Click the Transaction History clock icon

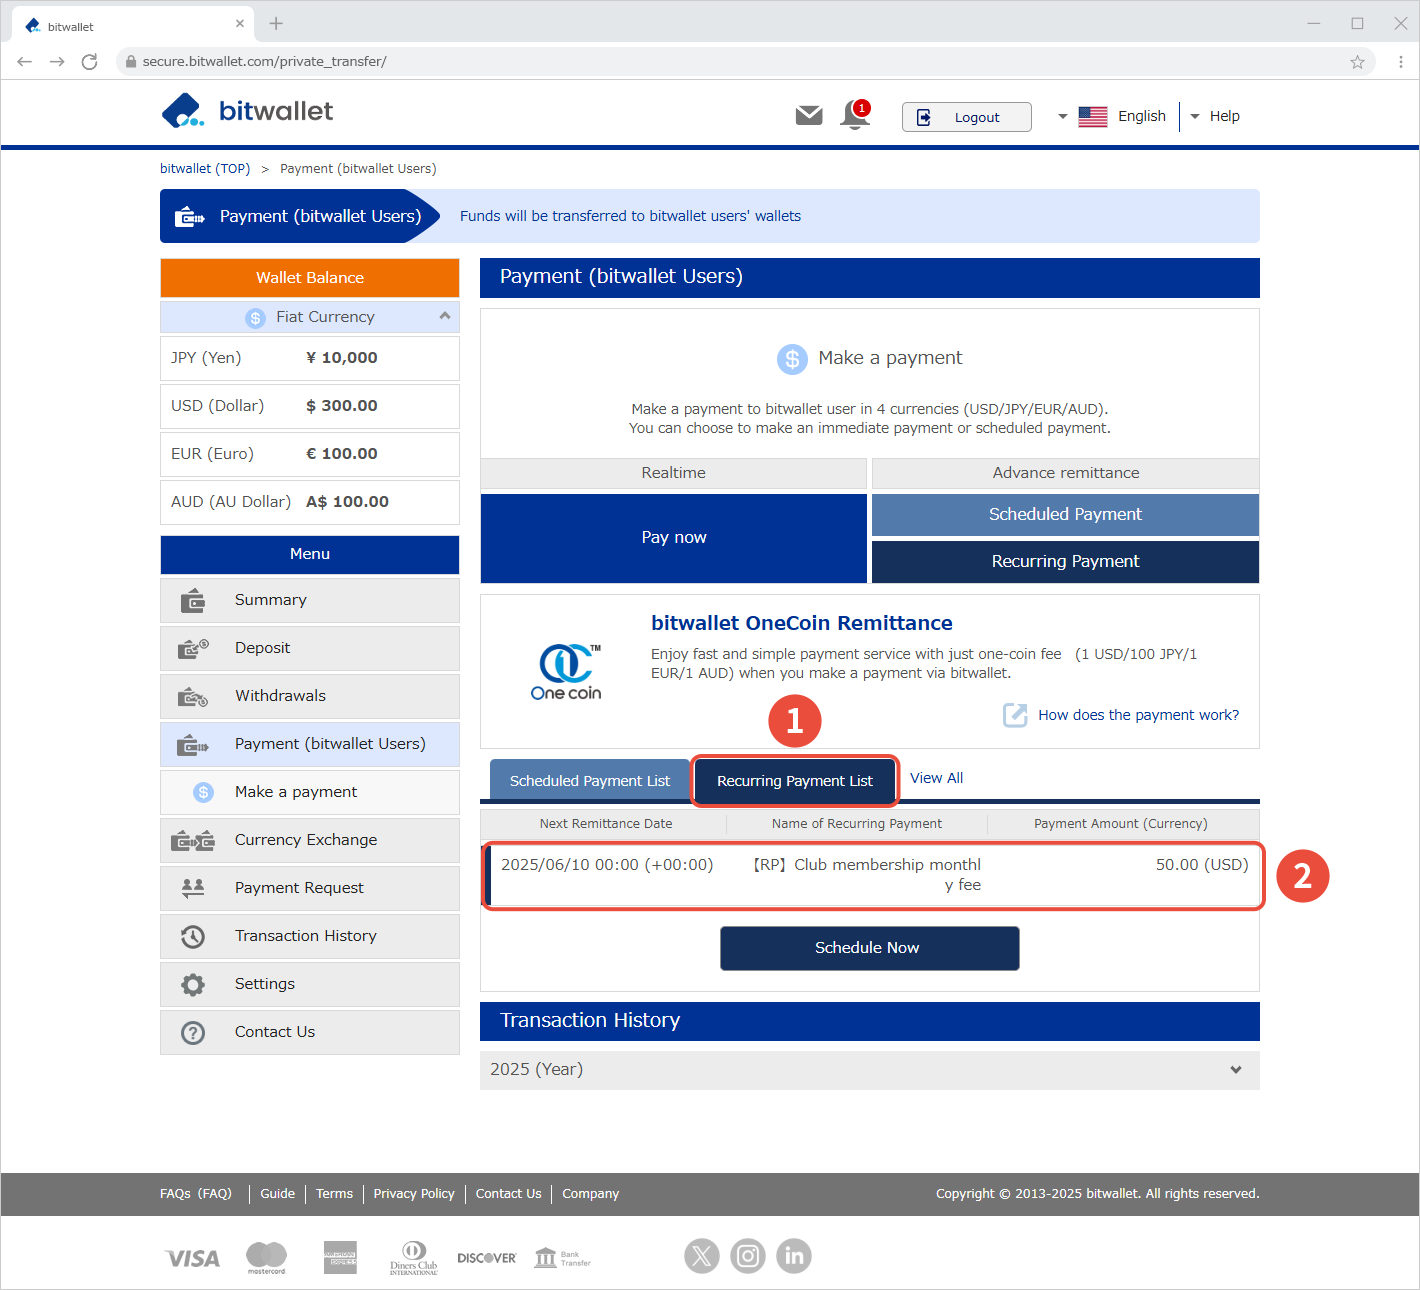193,936
